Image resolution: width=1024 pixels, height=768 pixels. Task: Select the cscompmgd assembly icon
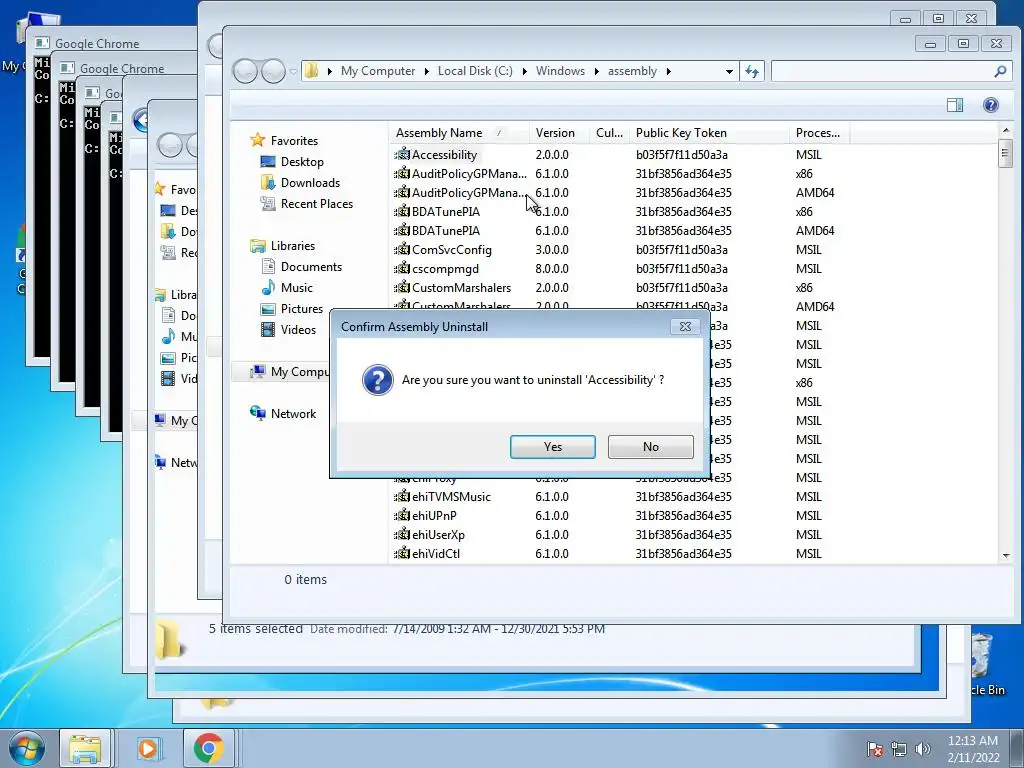[402, 268]
